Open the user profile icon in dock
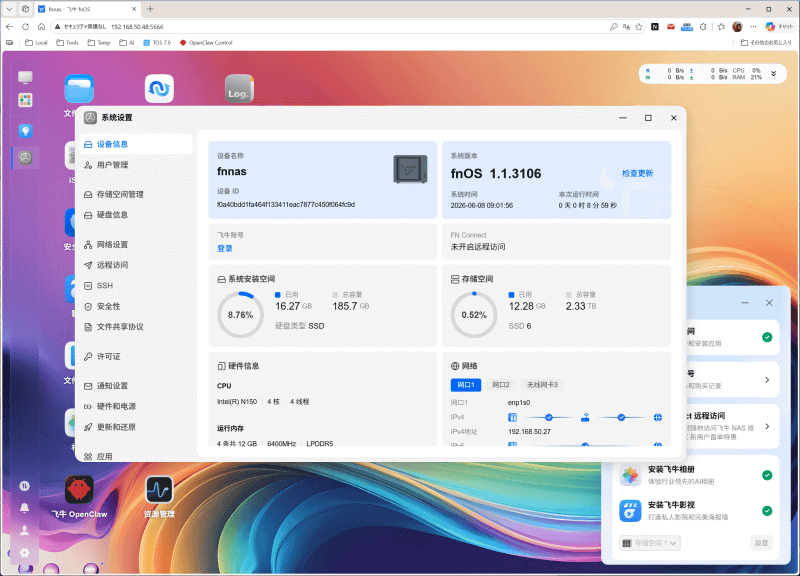The width and height of the screenshot is (800, 576). point(24,531)
